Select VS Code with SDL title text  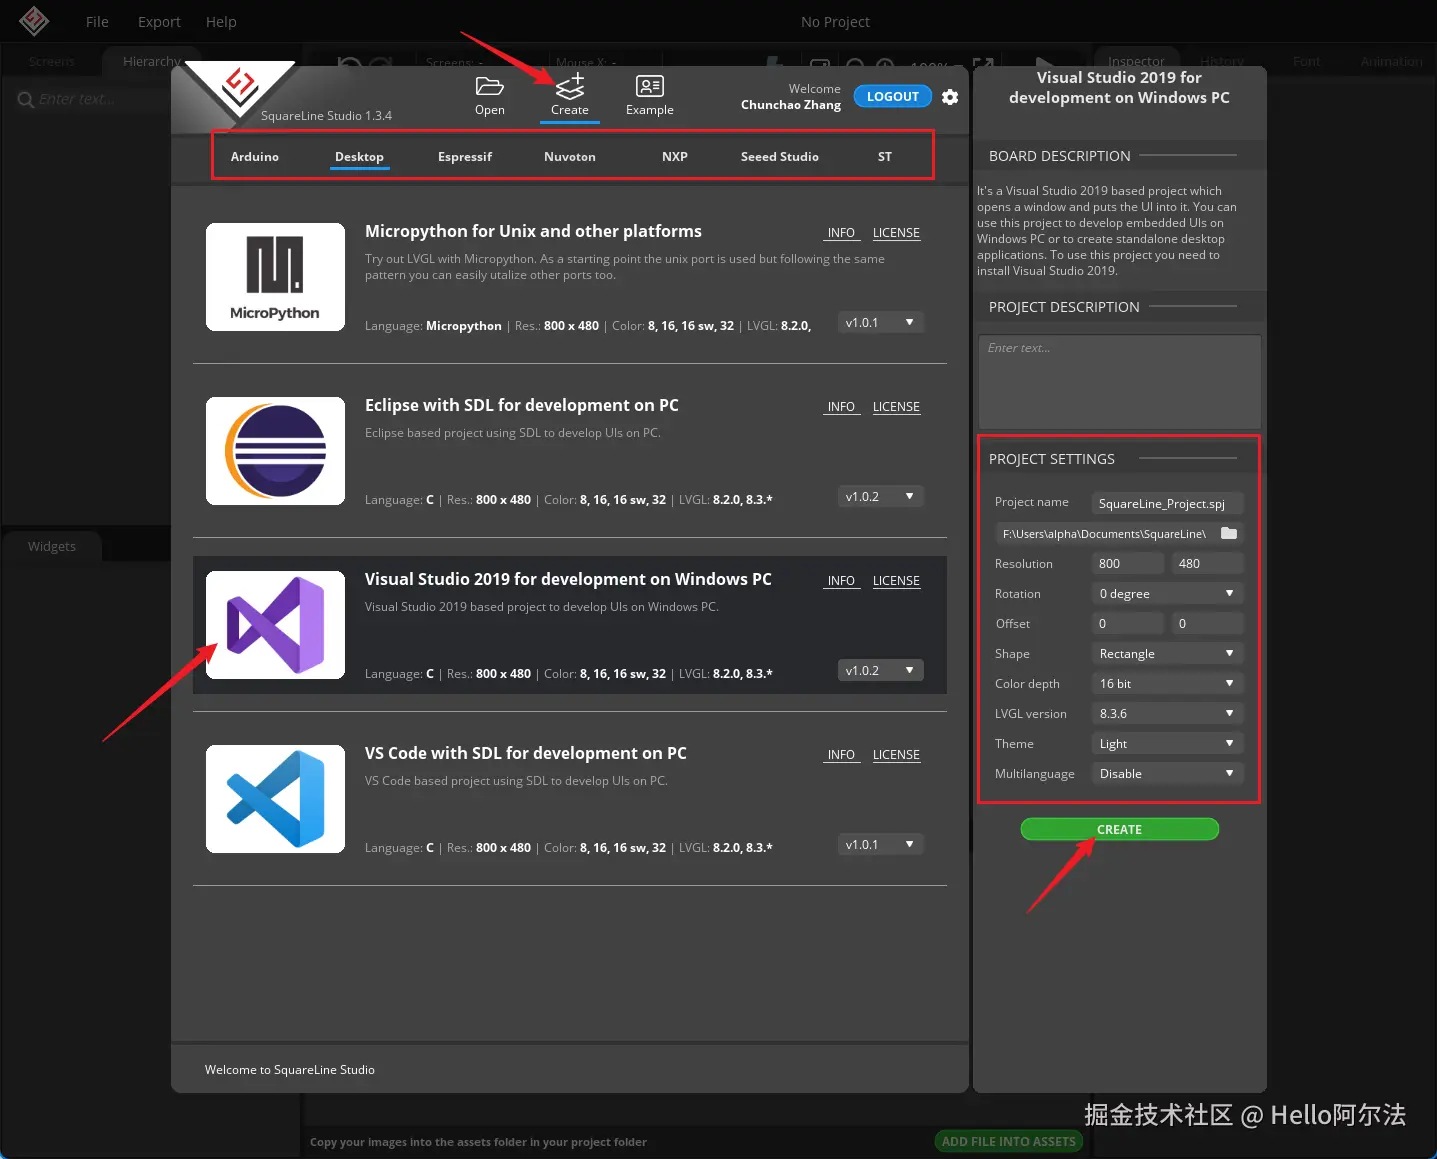[x=525, y=753]
